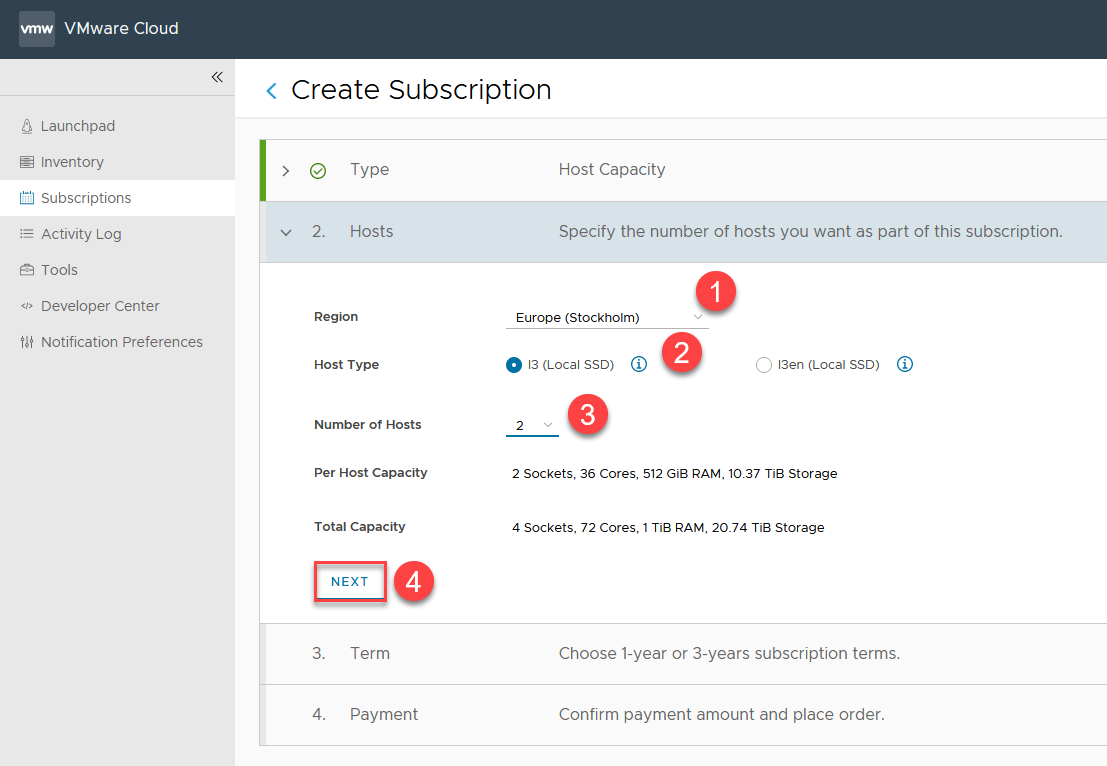This screenshot has height=766, width=1107.
Task: Click the Activity Log icon
Action: click(27, 234)
